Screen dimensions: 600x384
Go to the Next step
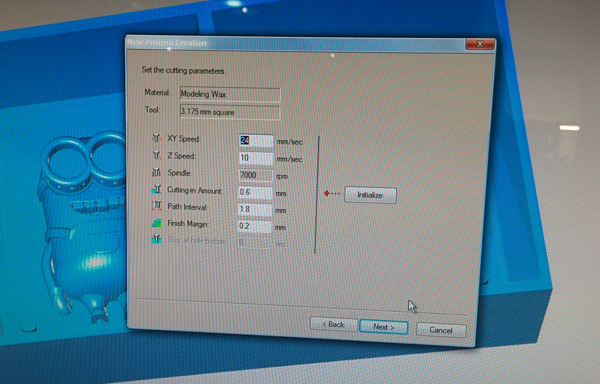click(x=384, y=327)
